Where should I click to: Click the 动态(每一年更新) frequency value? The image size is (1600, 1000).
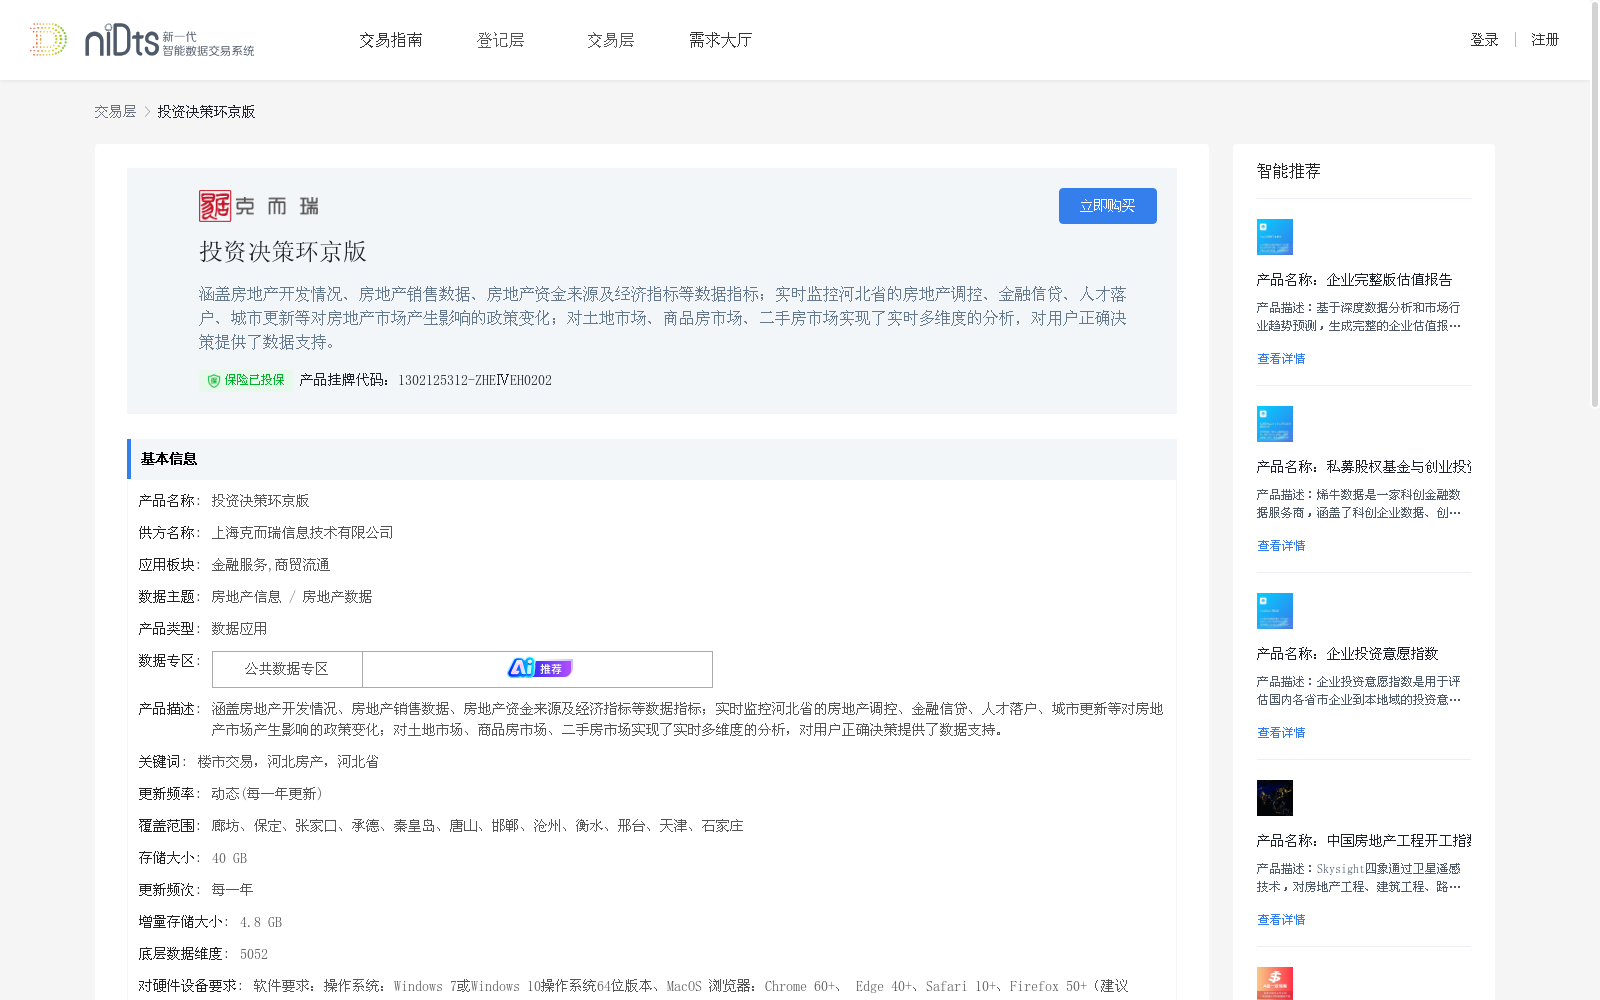266,794
